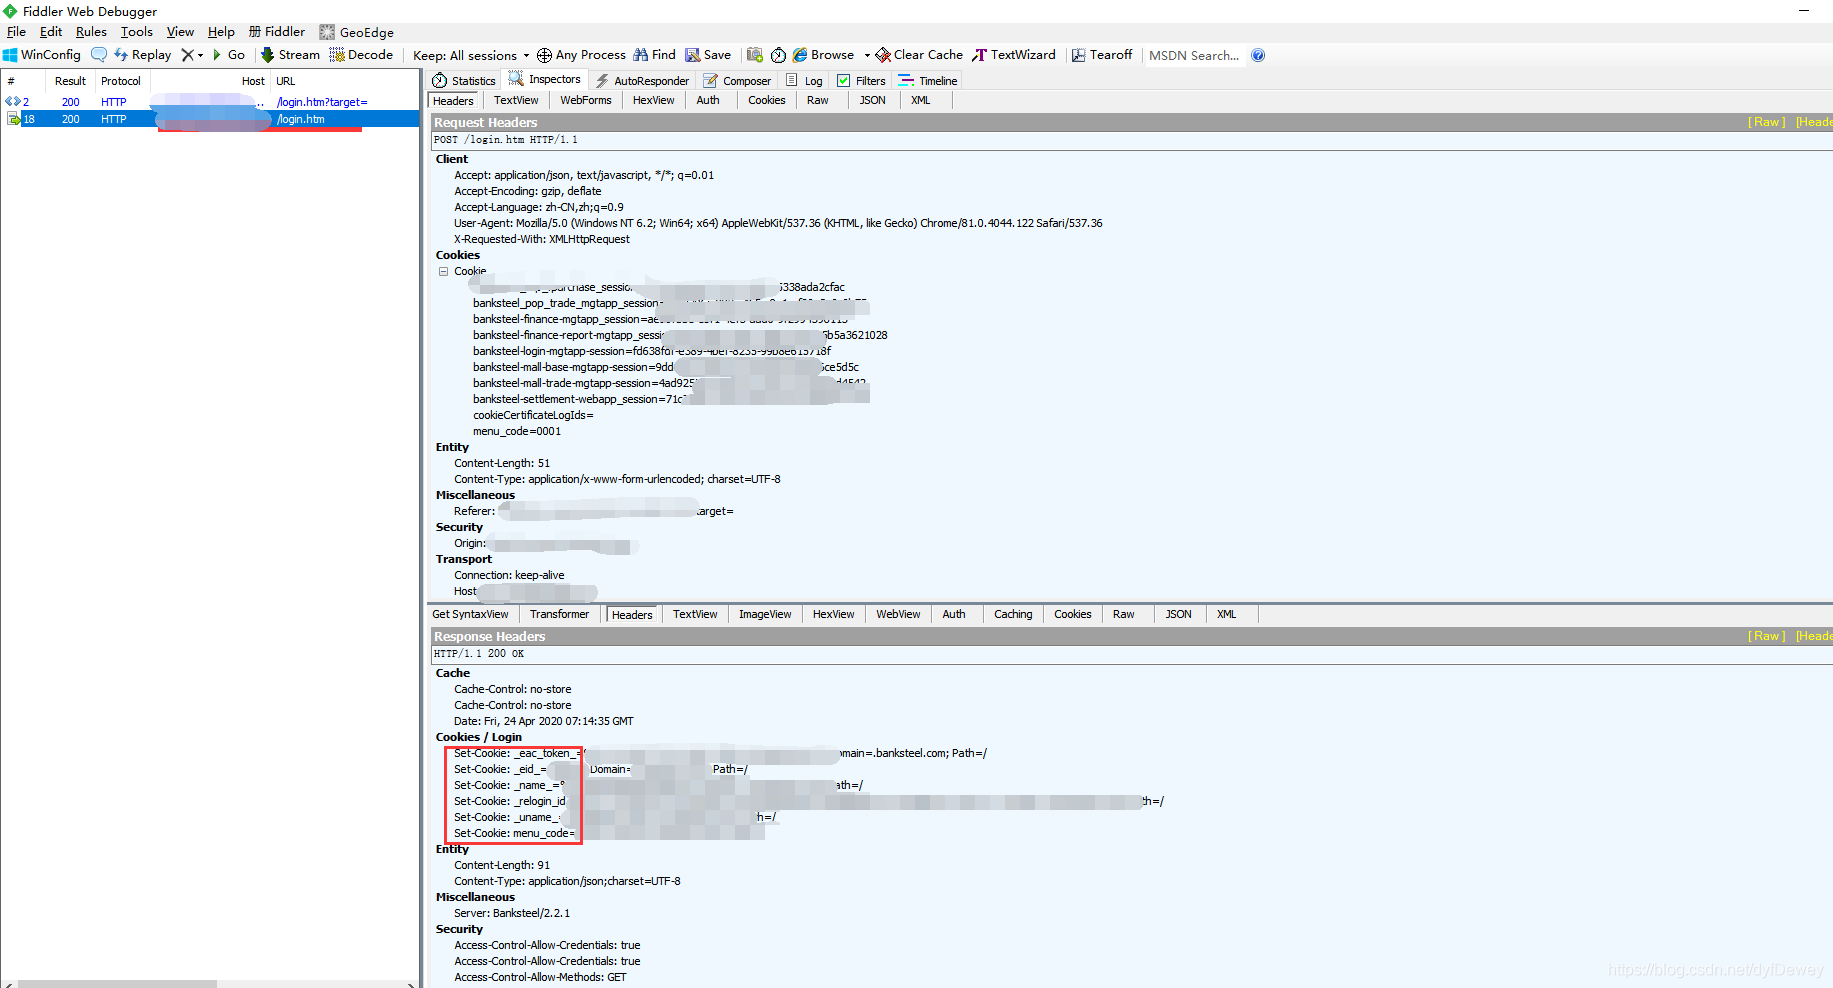Viewport: 1833px width, 988px height.
Task: Click the Find binoculars icon
Action: 641,55
